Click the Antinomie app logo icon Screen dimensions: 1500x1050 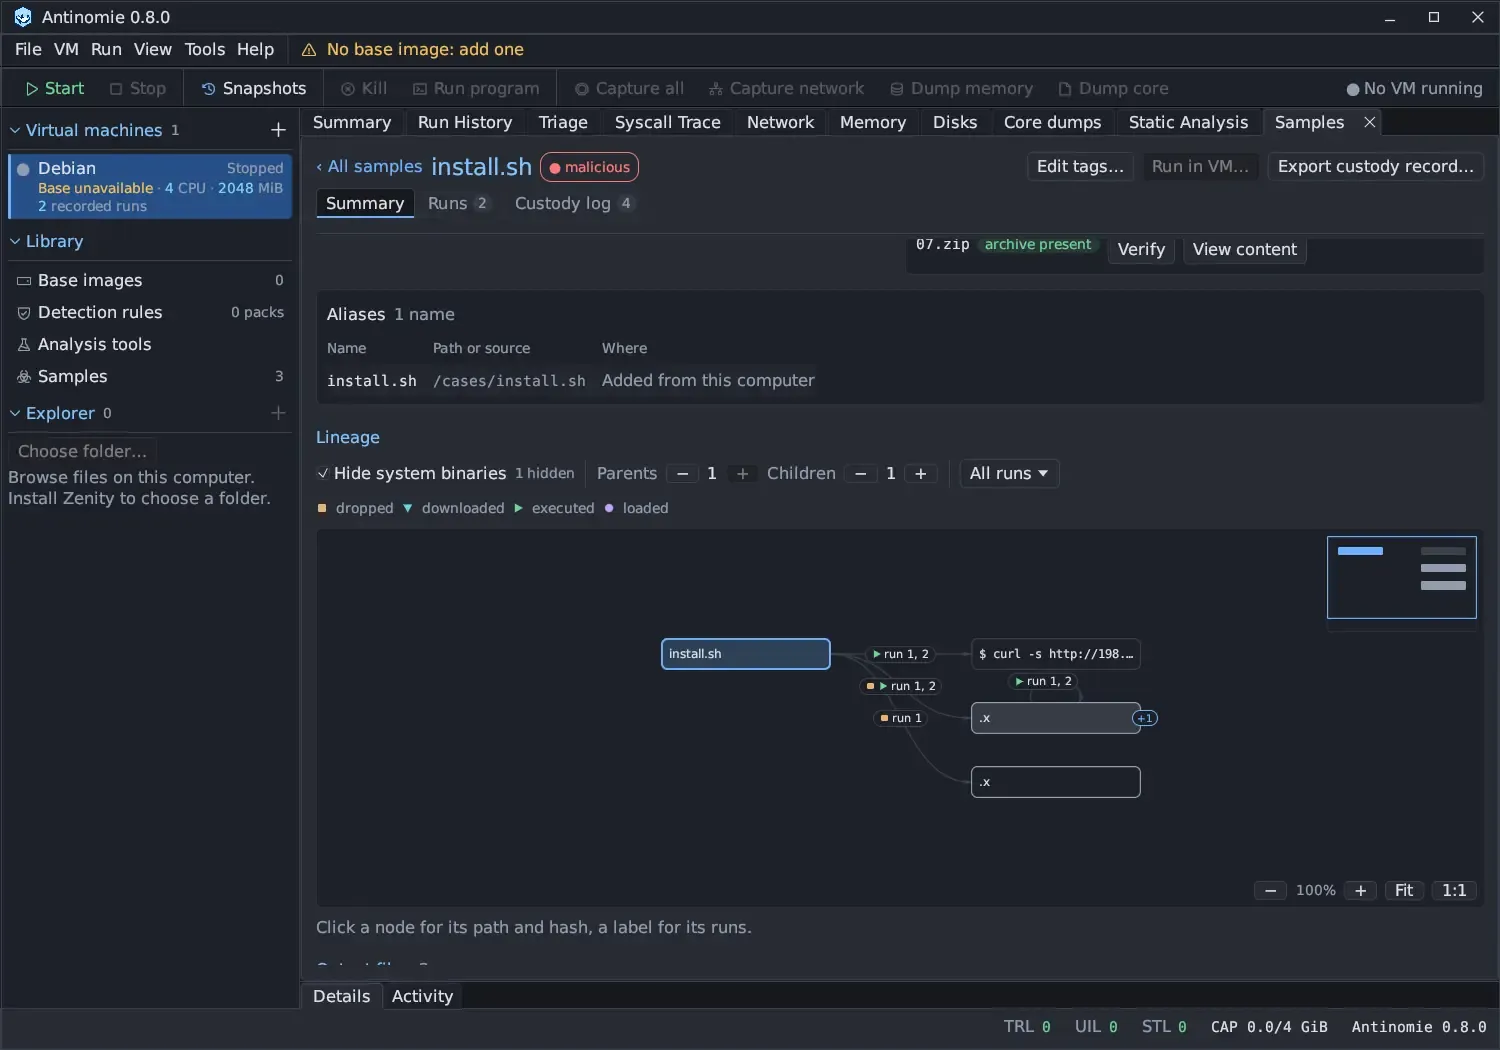tap(23, 17)
